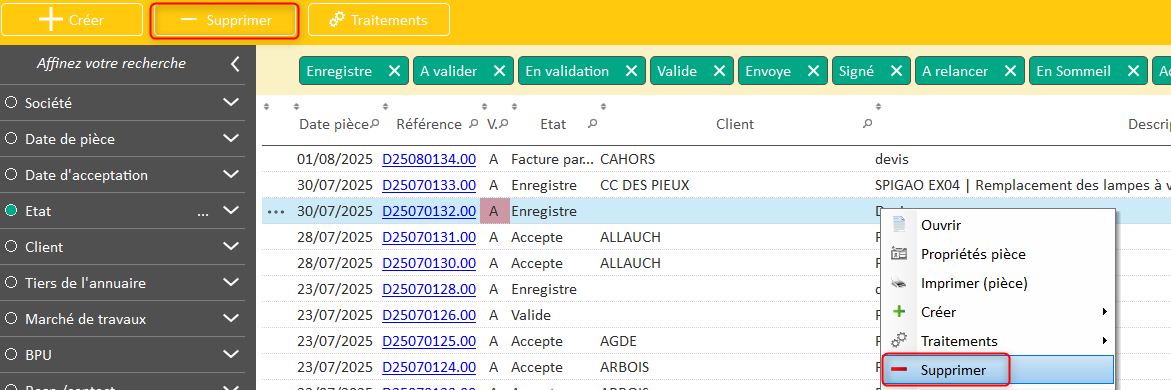Expand the Date d'acceptation filter section
This screenshot has height=390, width=1171.
click(x=232, y=175)
